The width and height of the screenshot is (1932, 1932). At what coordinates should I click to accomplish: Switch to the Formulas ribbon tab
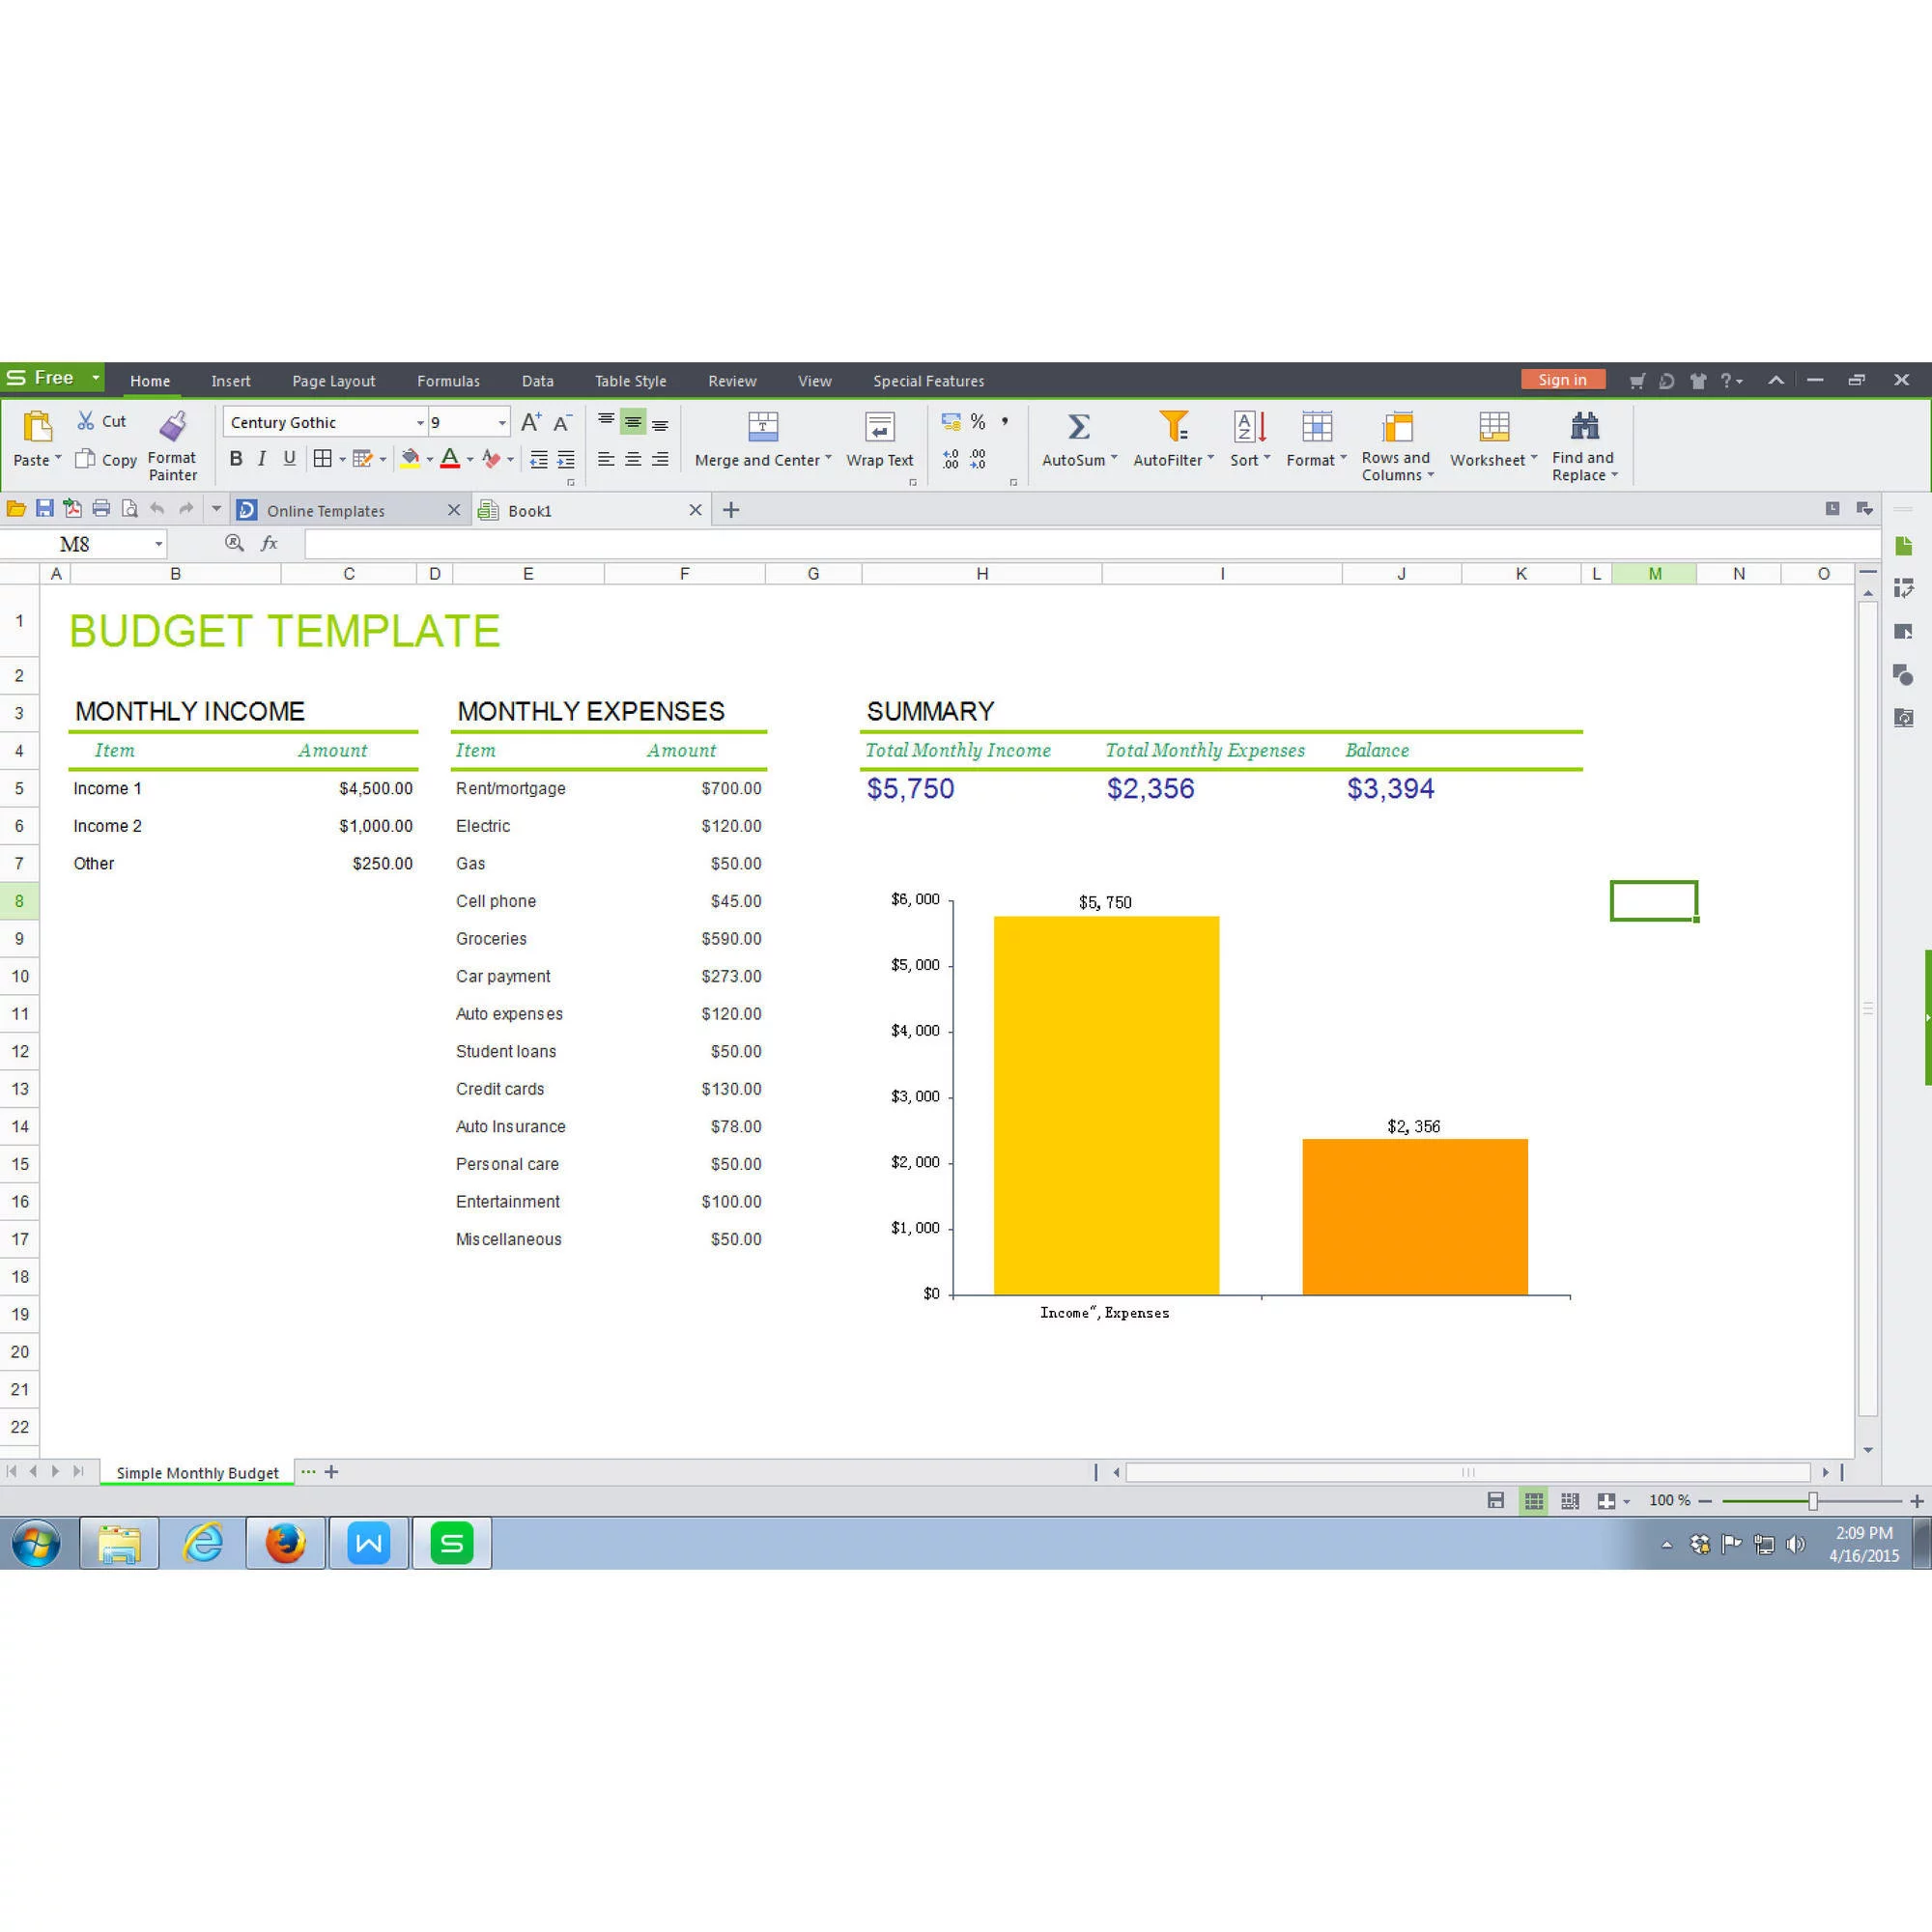[x=448, y=381]
